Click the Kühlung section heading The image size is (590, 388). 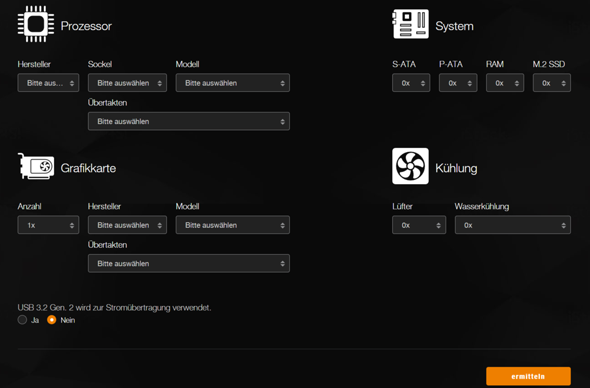pyautogui.click(x=456, y=168)
